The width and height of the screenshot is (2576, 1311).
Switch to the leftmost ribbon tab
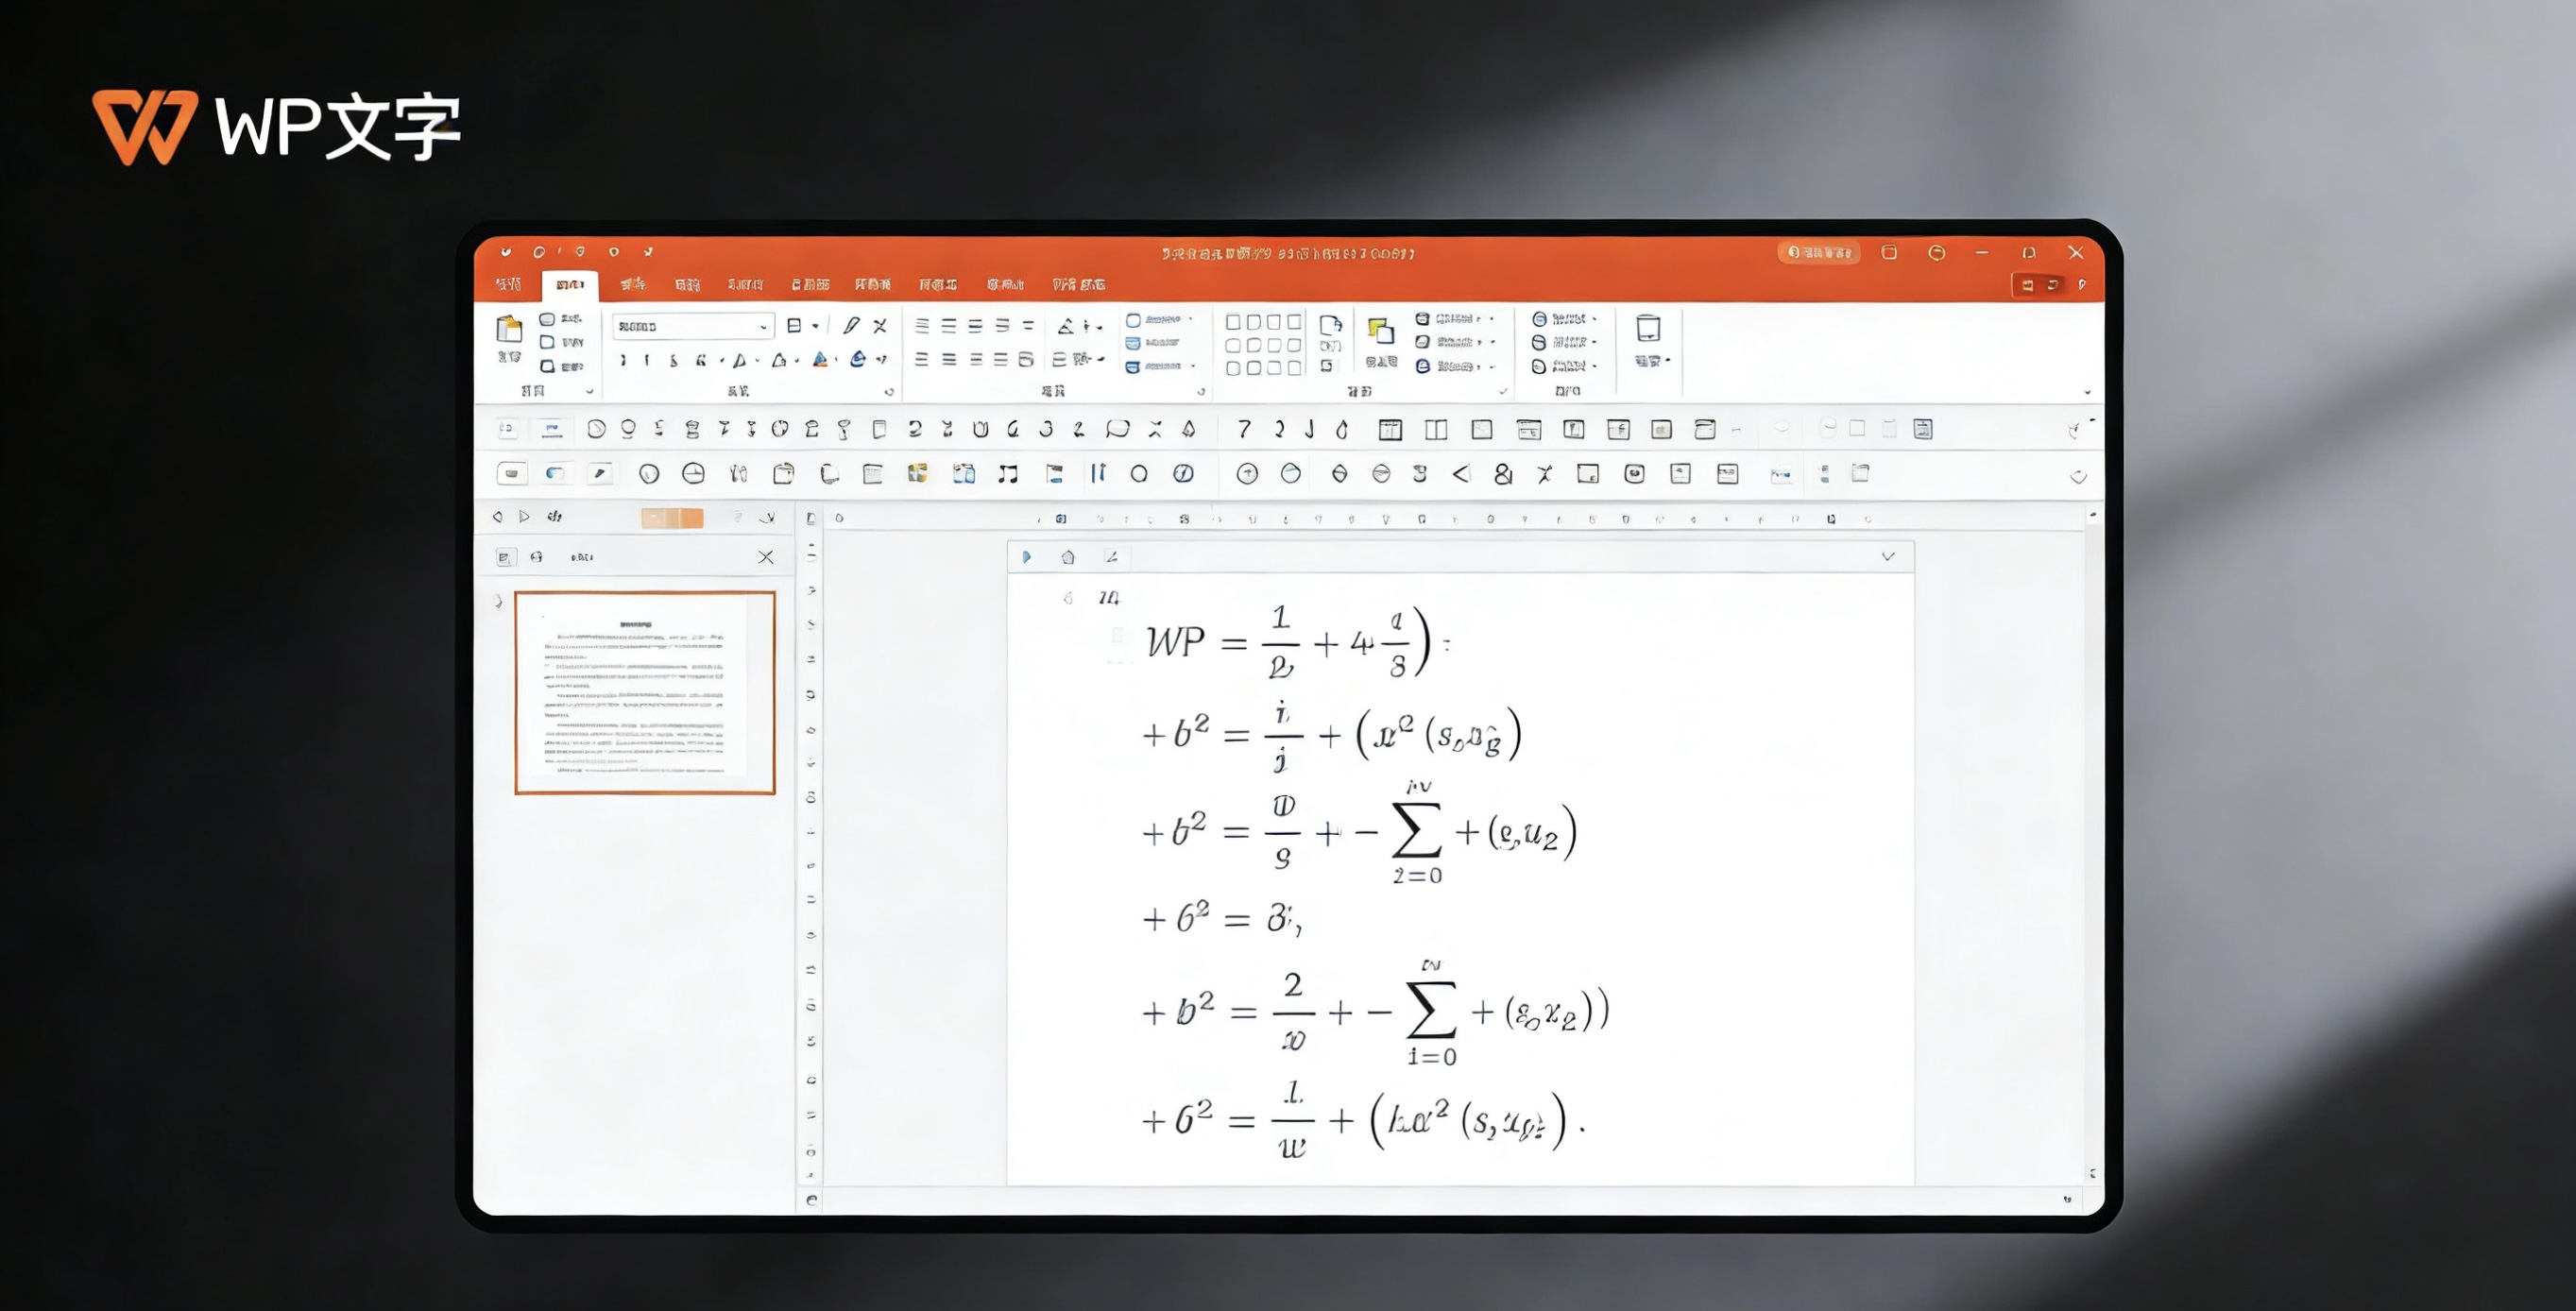pos(509,285)
